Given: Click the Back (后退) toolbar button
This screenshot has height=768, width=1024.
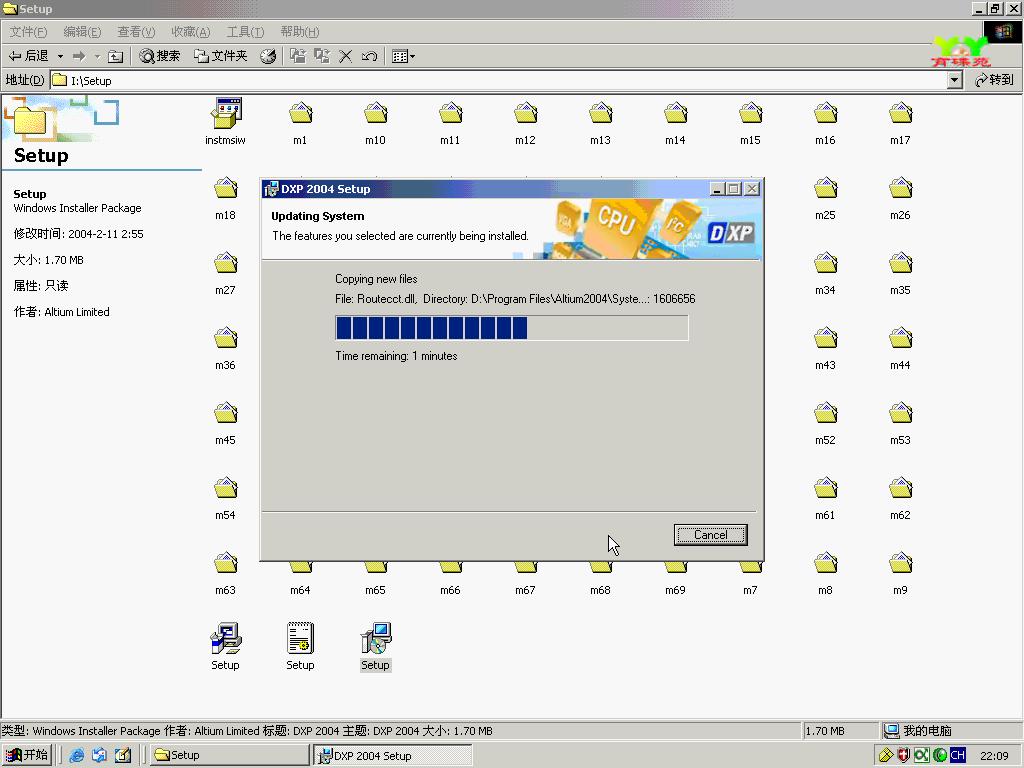Looking at the screenshot, I should 29,56.
